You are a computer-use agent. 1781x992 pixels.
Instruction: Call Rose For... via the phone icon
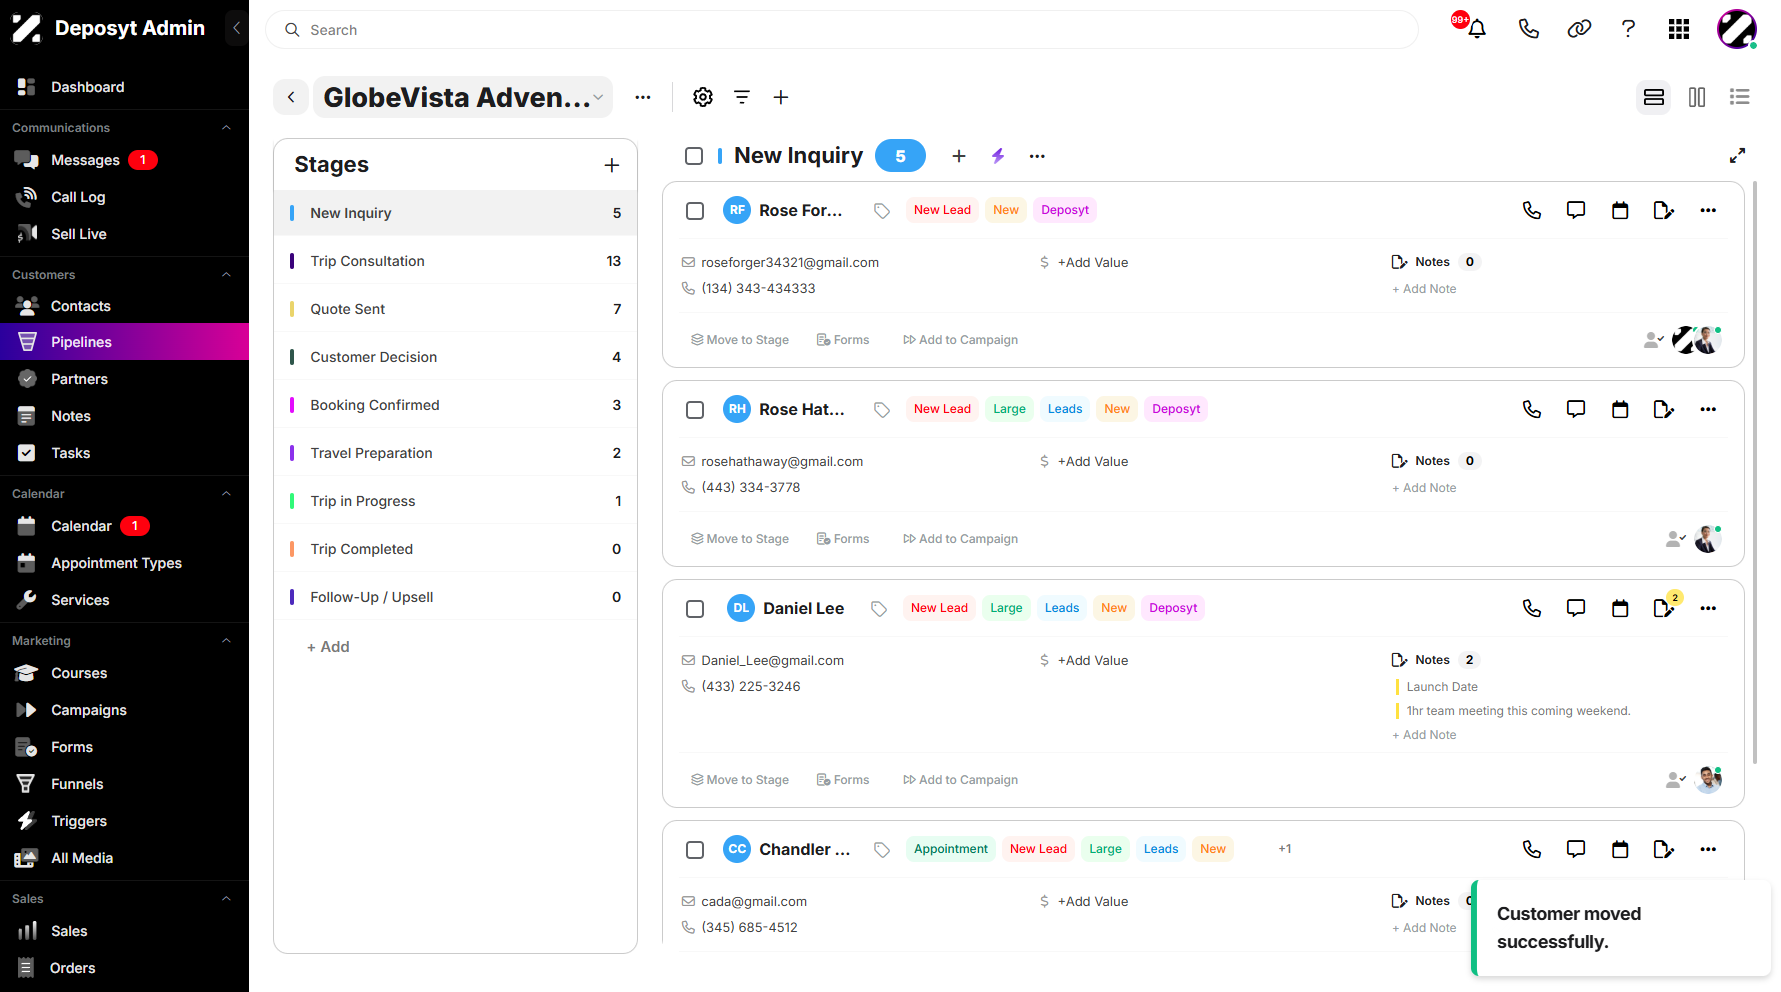(x=1532, y=210)
